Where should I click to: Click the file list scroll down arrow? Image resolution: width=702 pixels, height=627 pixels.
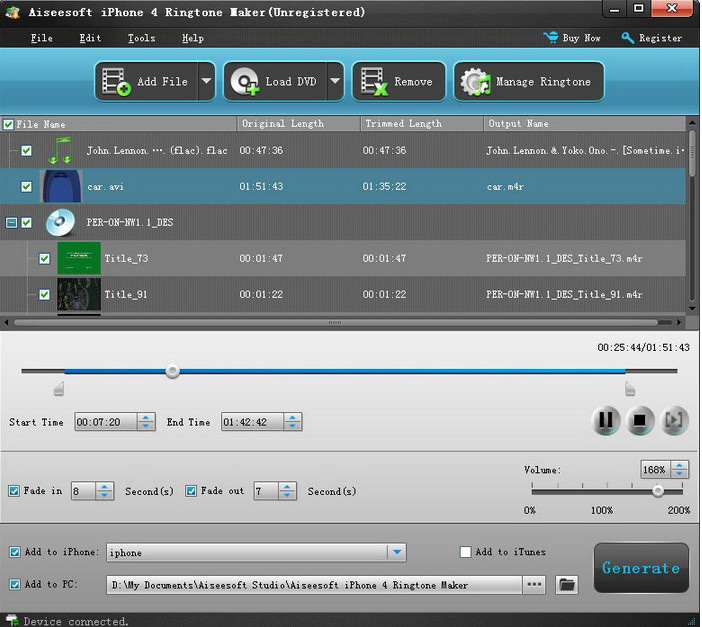click(692, 308)
